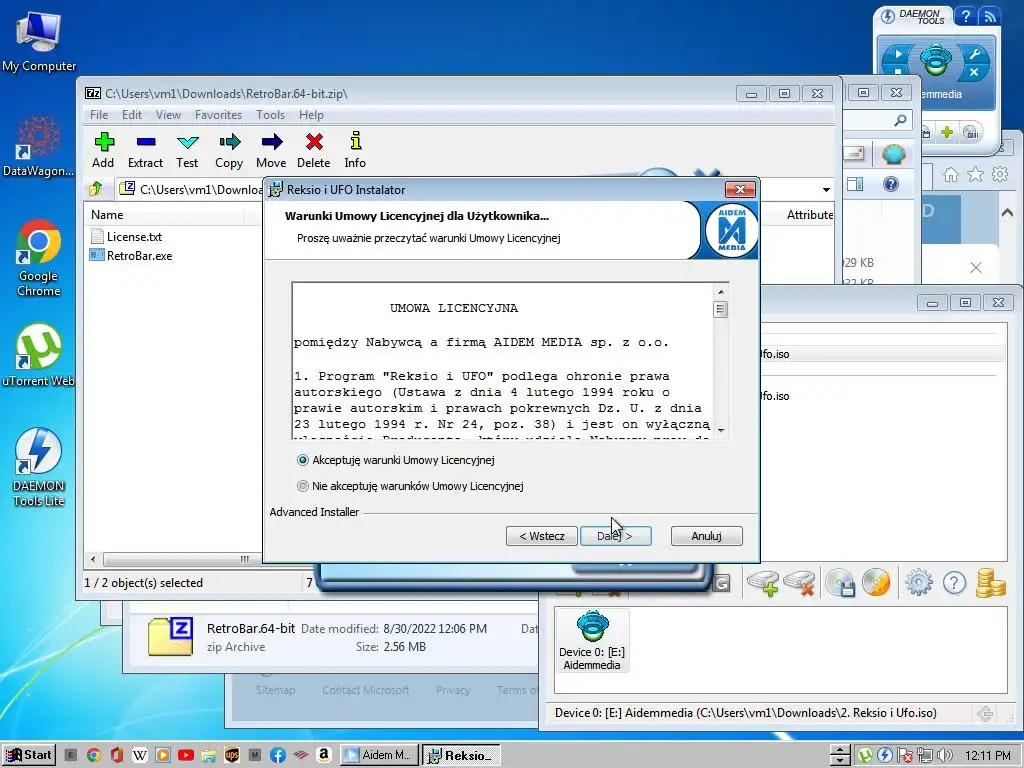Click the settings gear icon in browser window
Screen dimensions: 1024x768
coord(1000,174)
